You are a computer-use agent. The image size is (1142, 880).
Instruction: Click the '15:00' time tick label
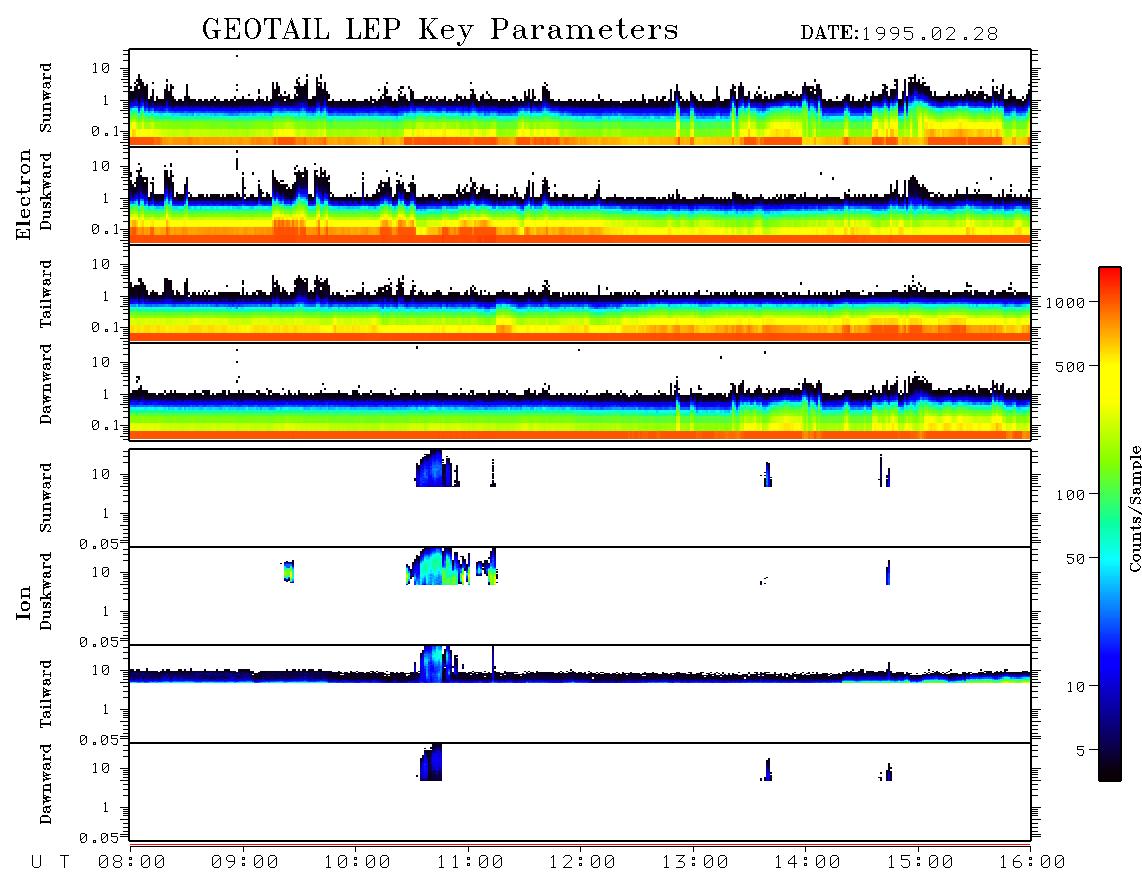[x=919, y=862]
